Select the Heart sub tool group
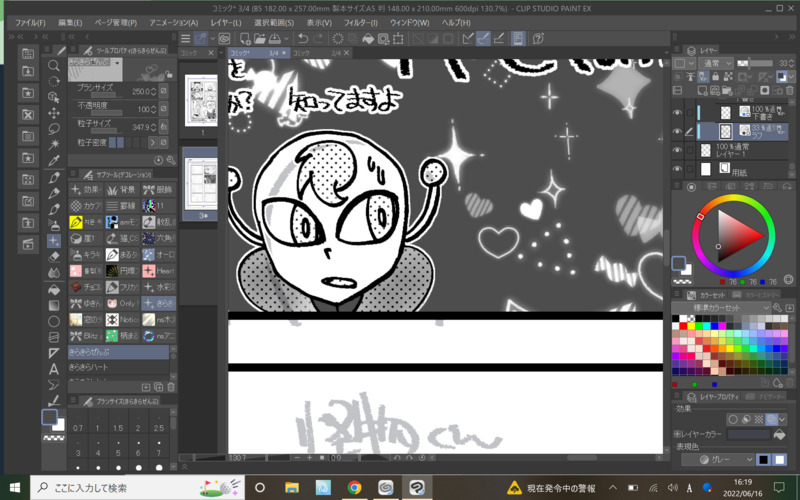The height and width of the screenshot is (500, 800). point(159,271)
